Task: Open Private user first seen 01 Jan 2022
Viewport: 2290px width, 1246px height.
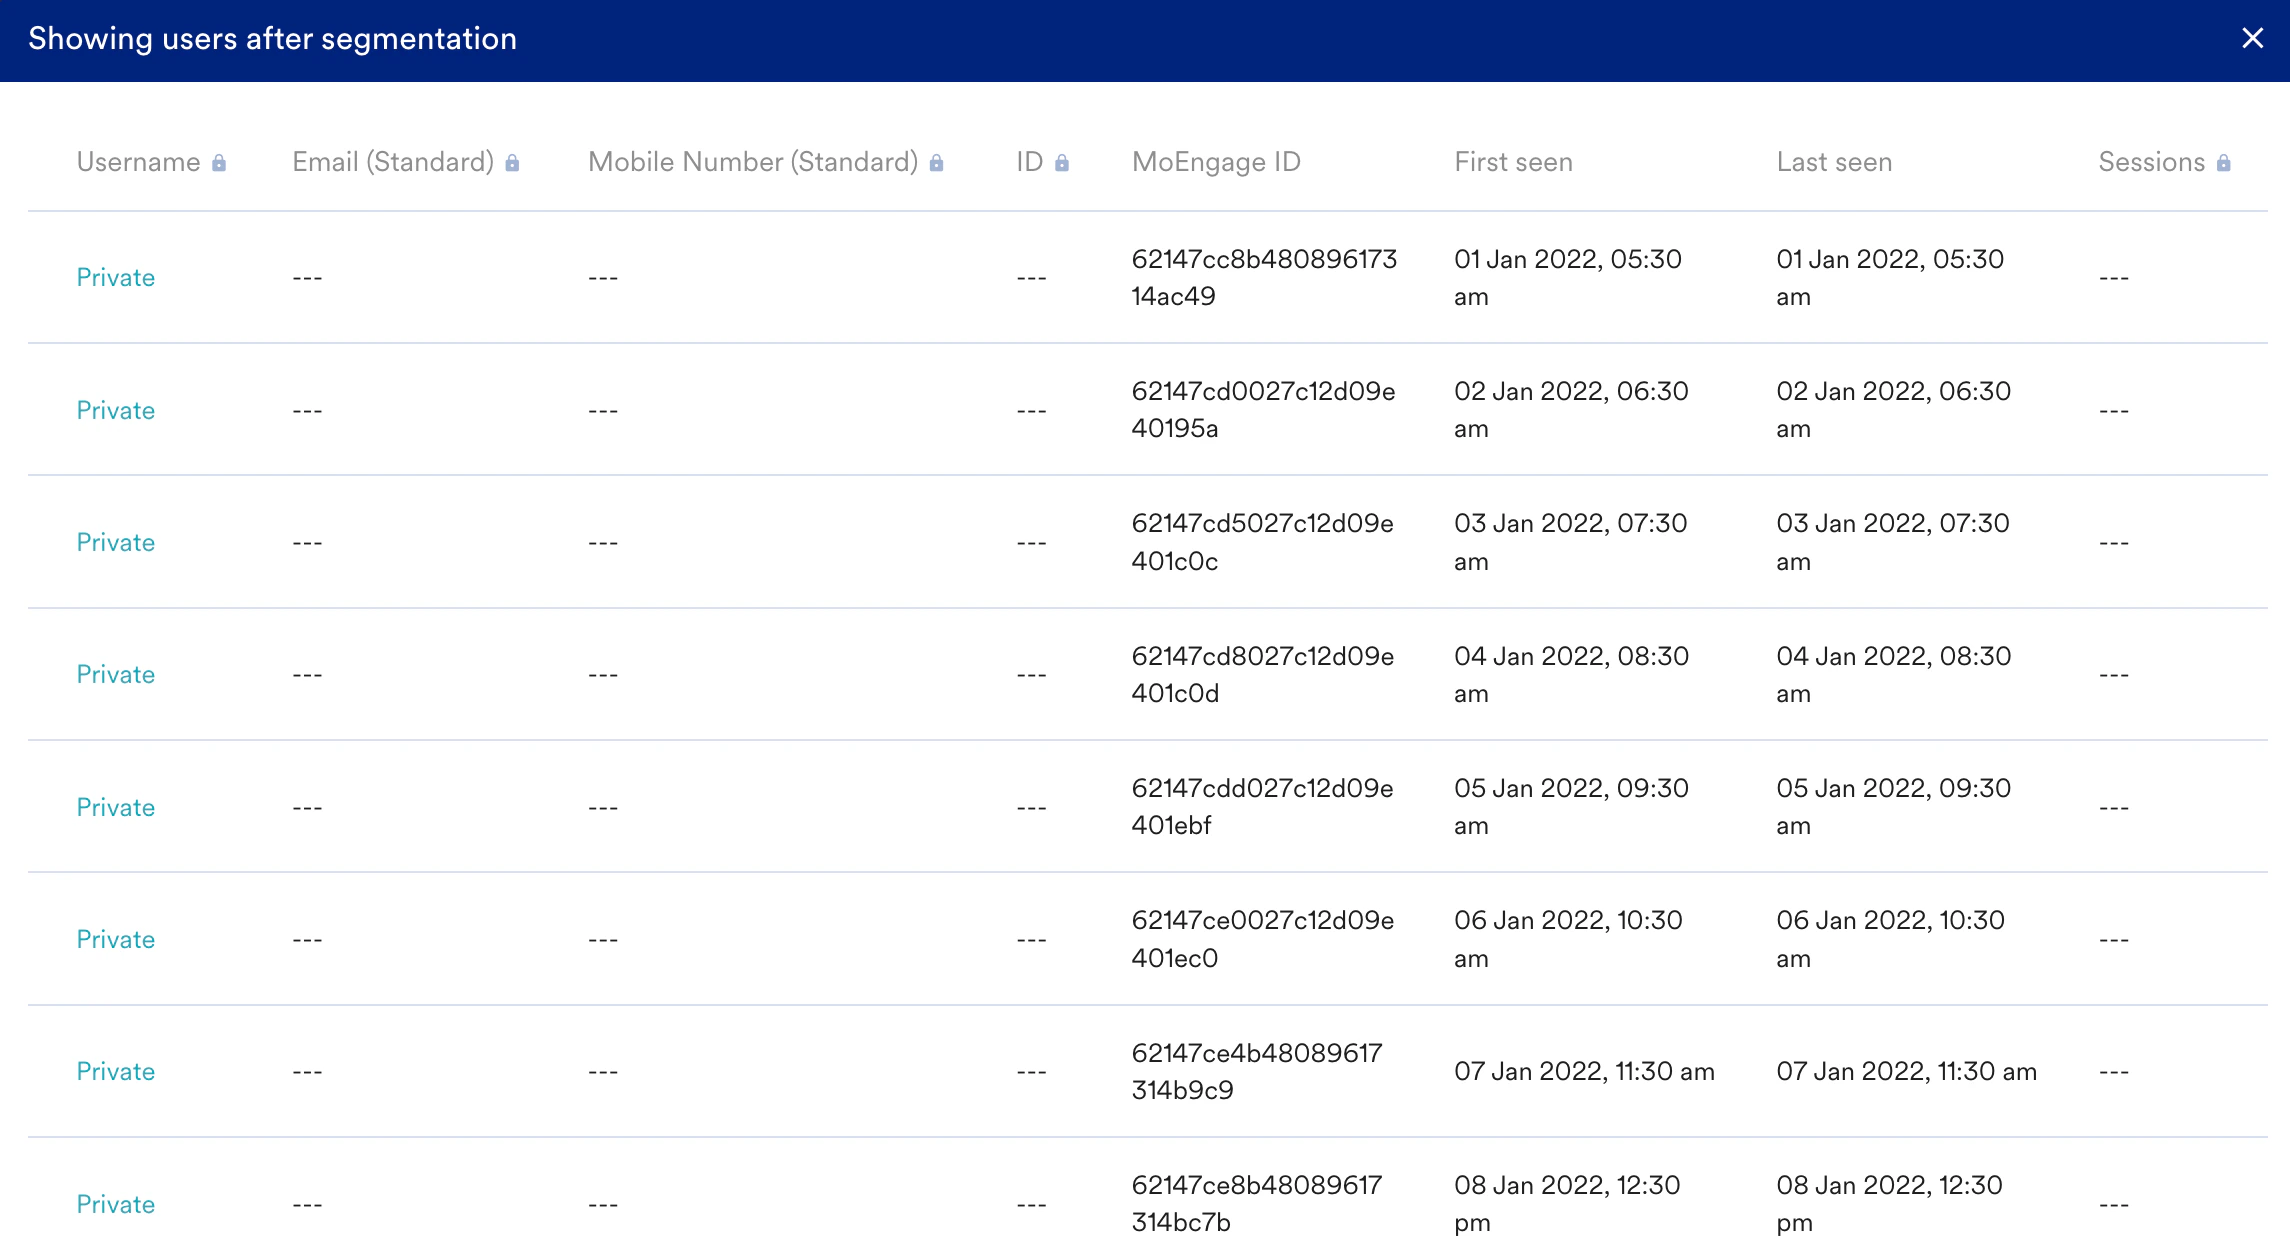Action: (116, 277)
